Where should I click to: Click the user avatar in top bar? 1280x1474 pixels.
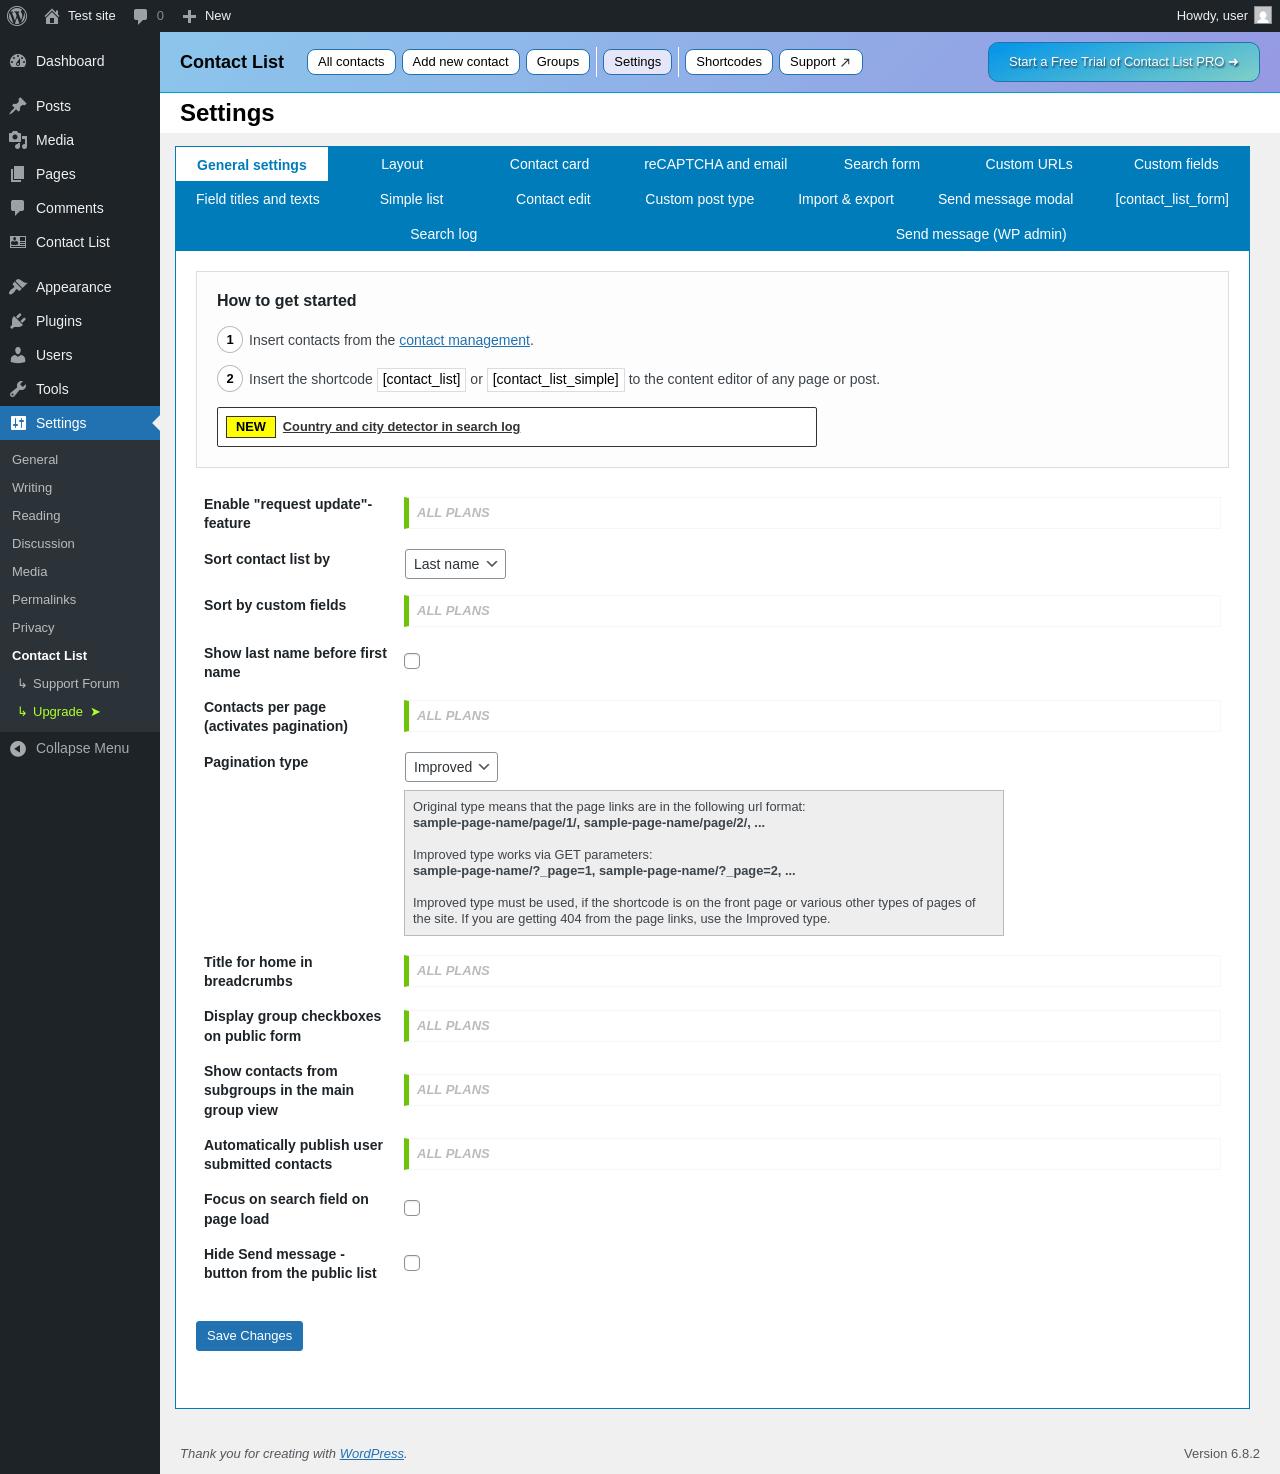coord(1263,16)
